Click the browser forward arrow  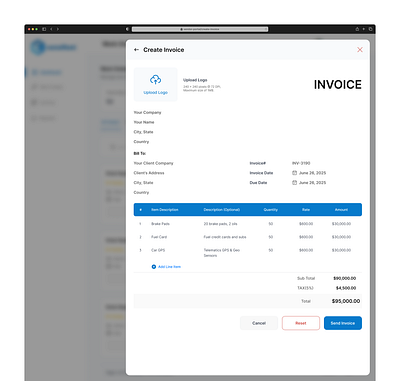(58, 29)
